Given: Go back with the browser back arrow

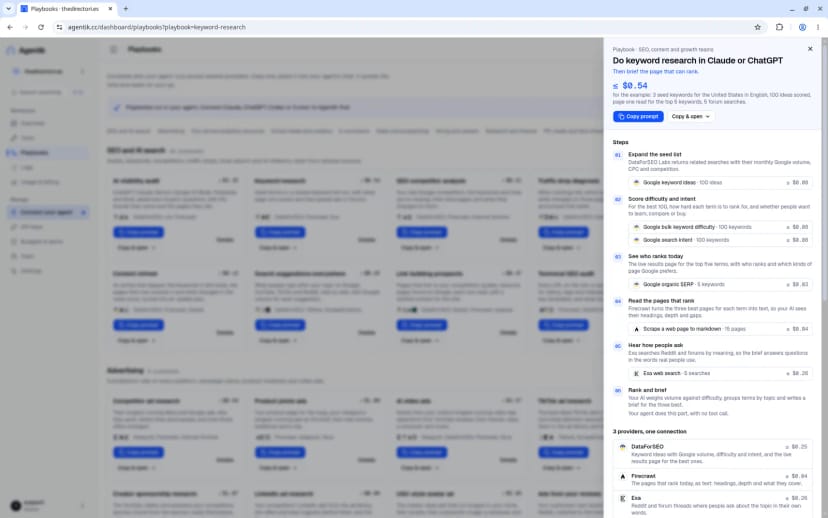Looking at the screenshot, I should point(10,27).
